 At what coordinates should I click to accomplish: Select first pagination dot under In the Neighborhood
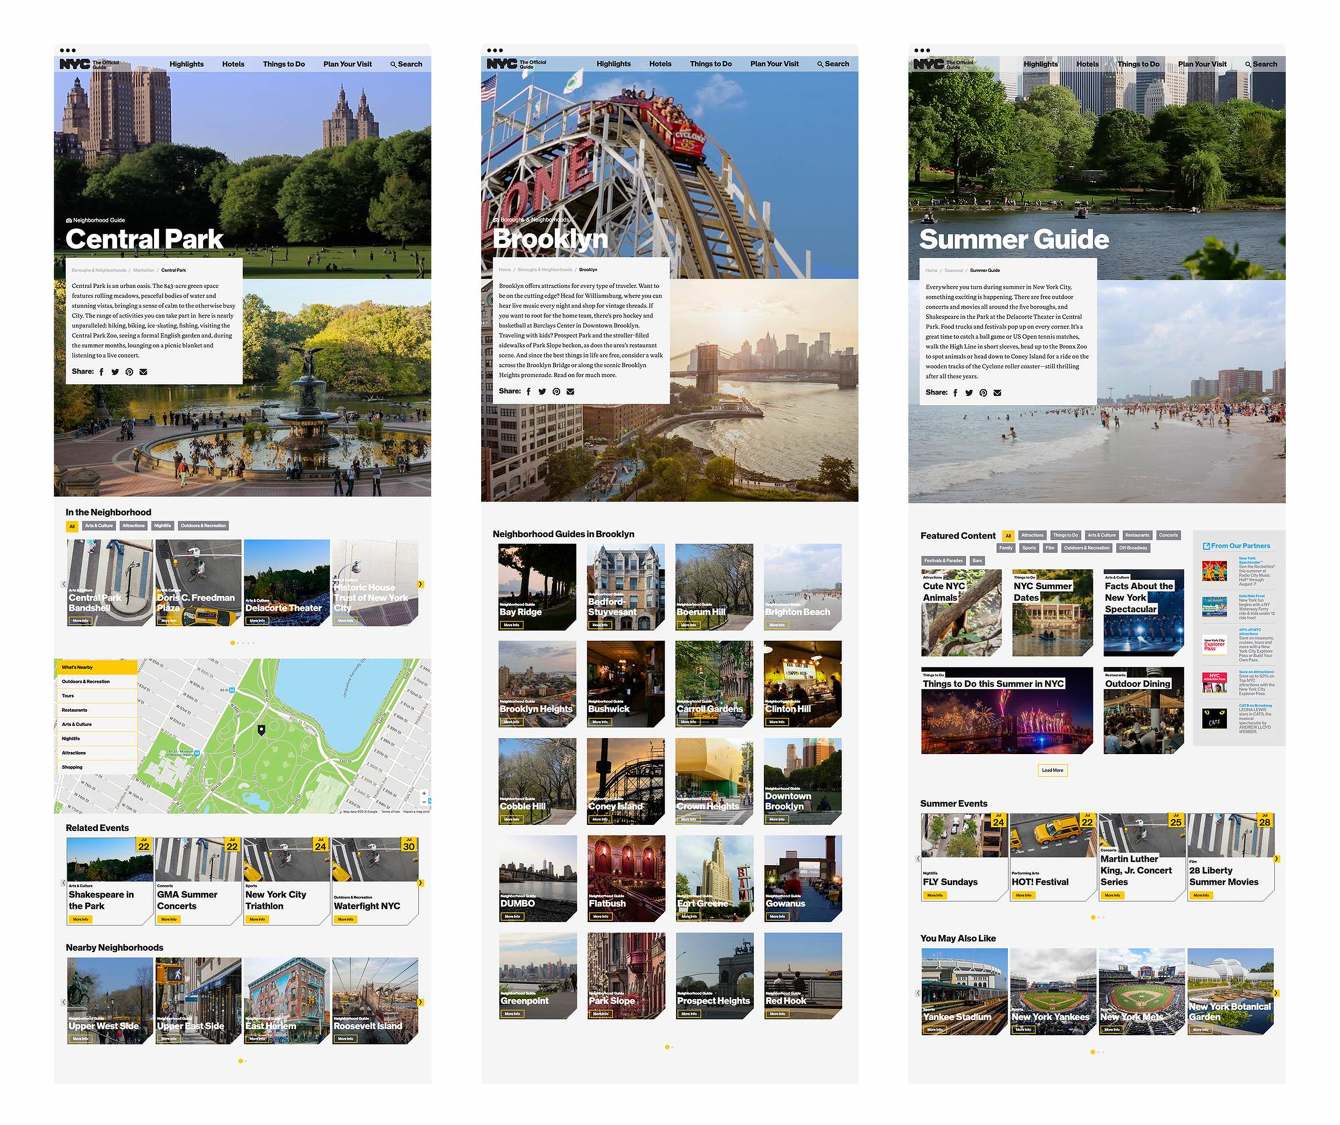pos(233,643)
